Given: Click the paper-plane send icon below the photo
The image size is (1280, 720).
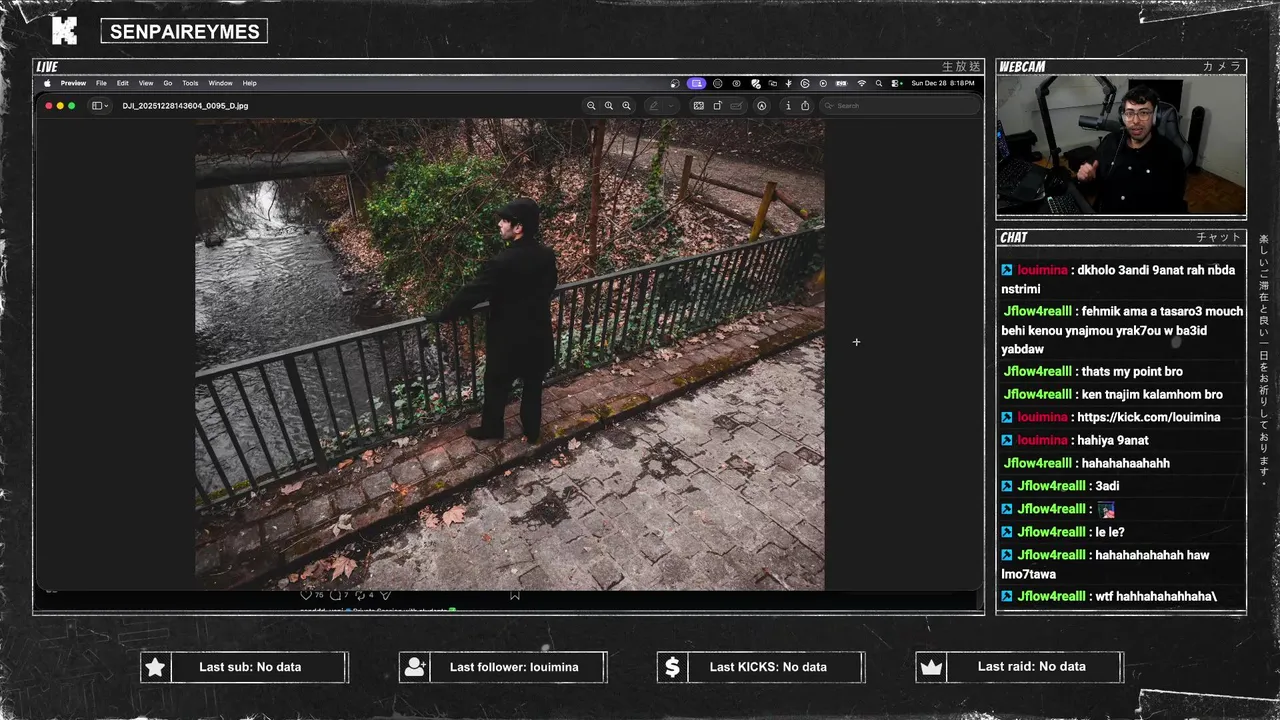Looking at the screenshot, I should (385, 595).
